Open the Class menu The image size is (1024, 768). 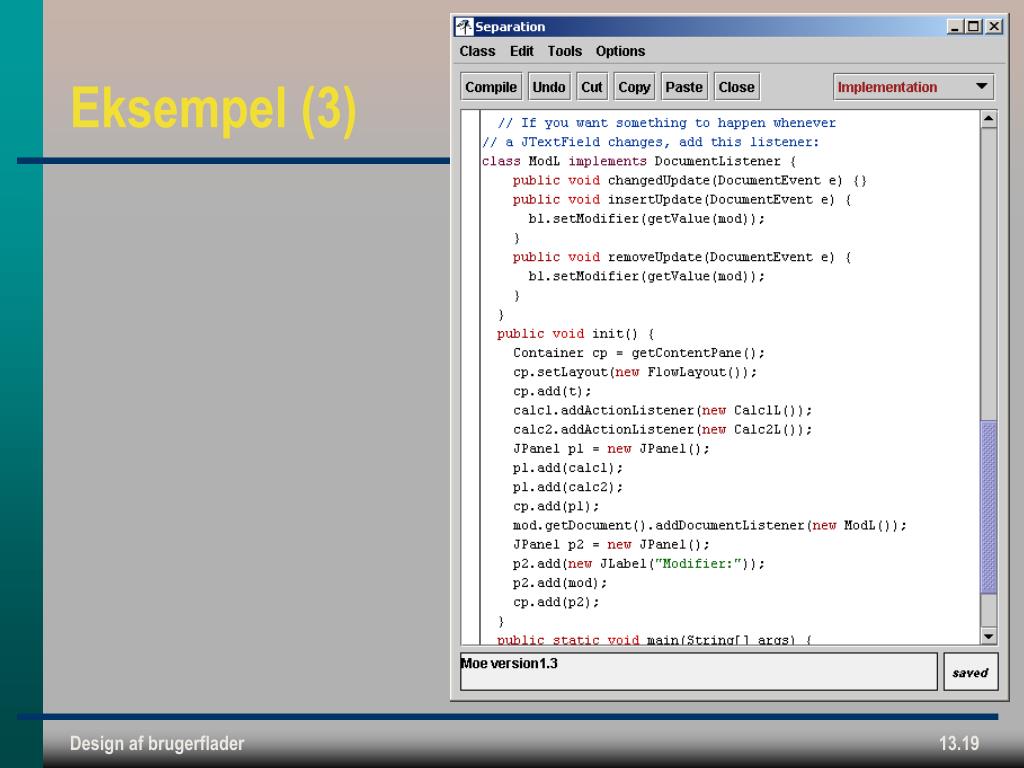pos(477,51)
